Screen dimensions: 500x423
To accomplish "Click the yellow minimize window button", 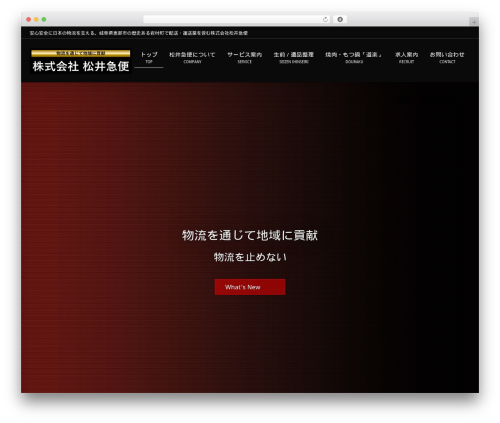I will click(x=36, y=19).
